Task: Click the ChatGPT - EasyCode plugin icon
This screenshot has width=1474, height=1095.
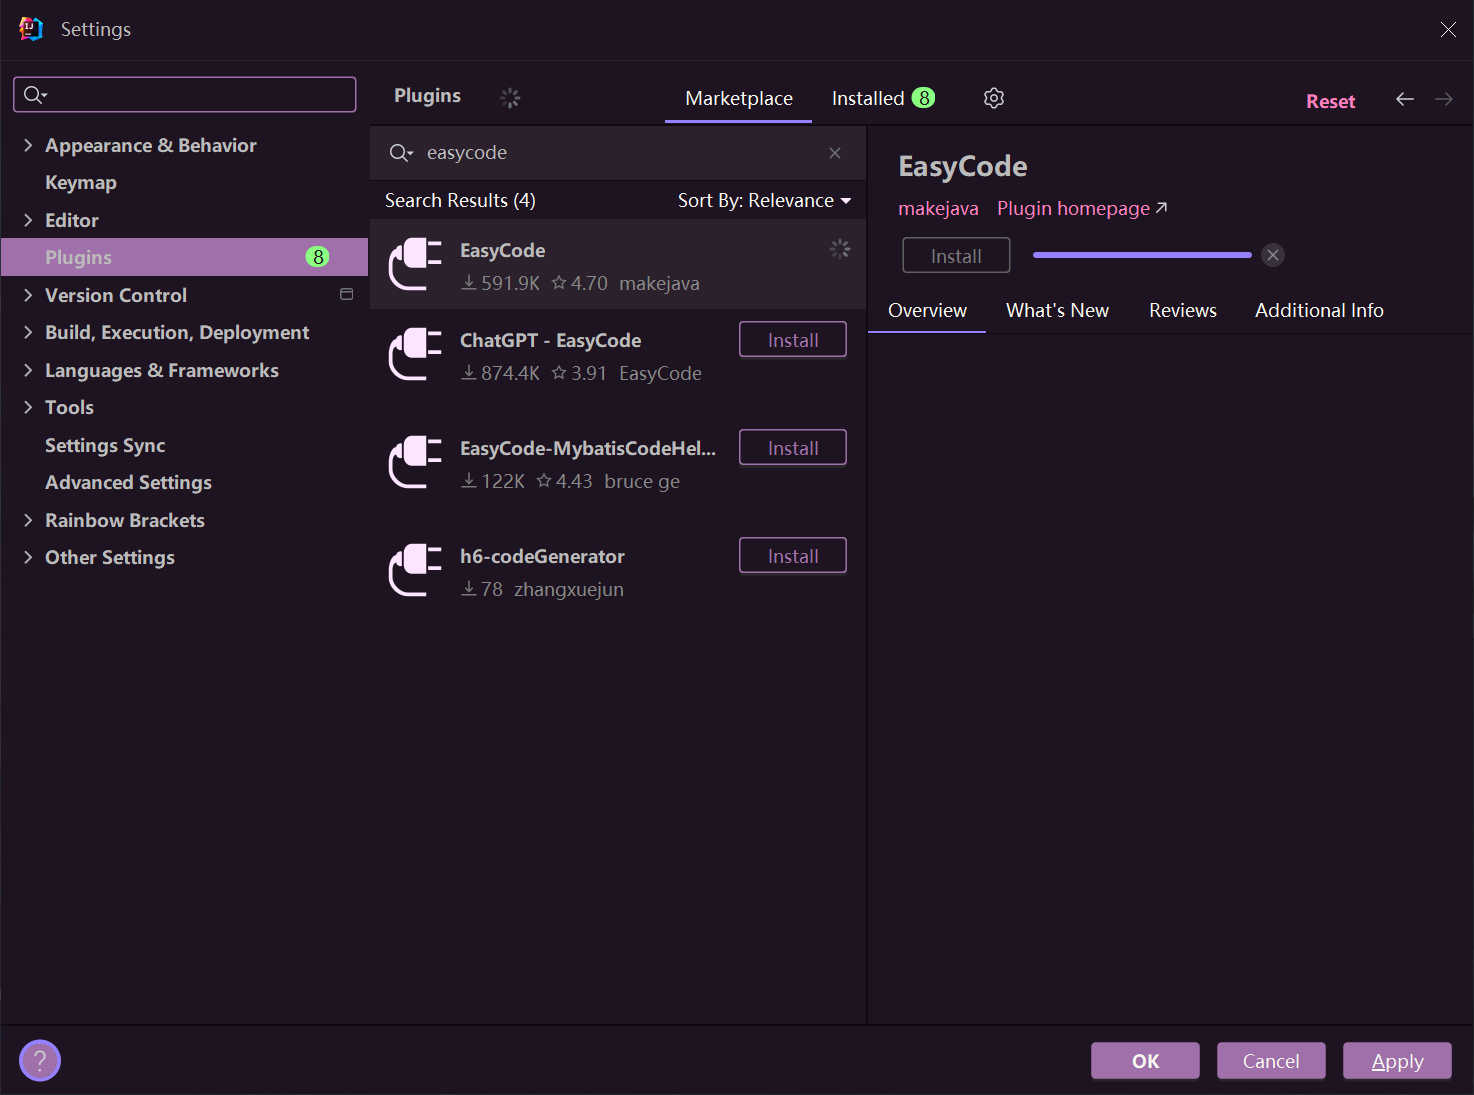Action: [x=415, y=354]
